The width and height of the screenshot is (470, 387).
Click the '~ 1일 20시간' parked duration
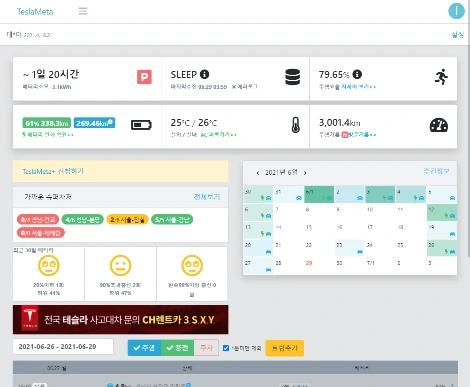[51, 74]
